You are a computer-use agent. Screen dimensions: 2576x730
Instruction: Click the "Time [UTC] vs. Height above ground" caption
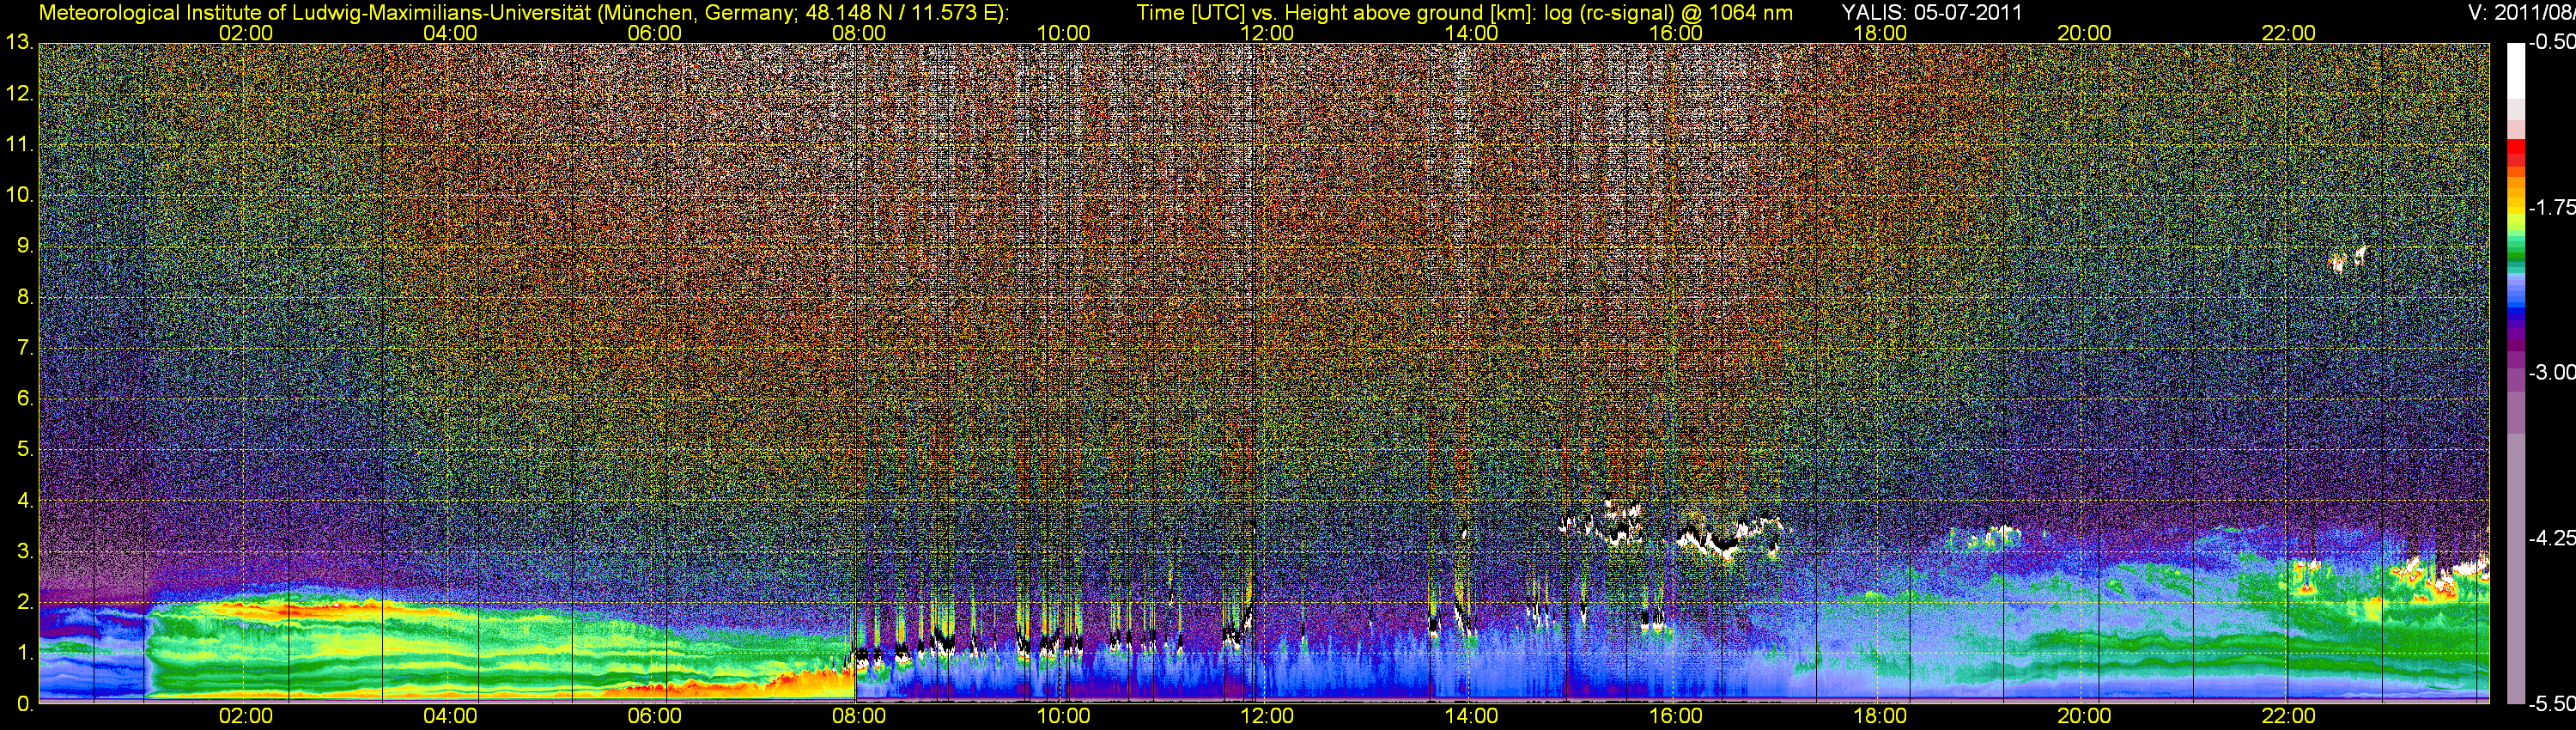(x=1465, y=13)
